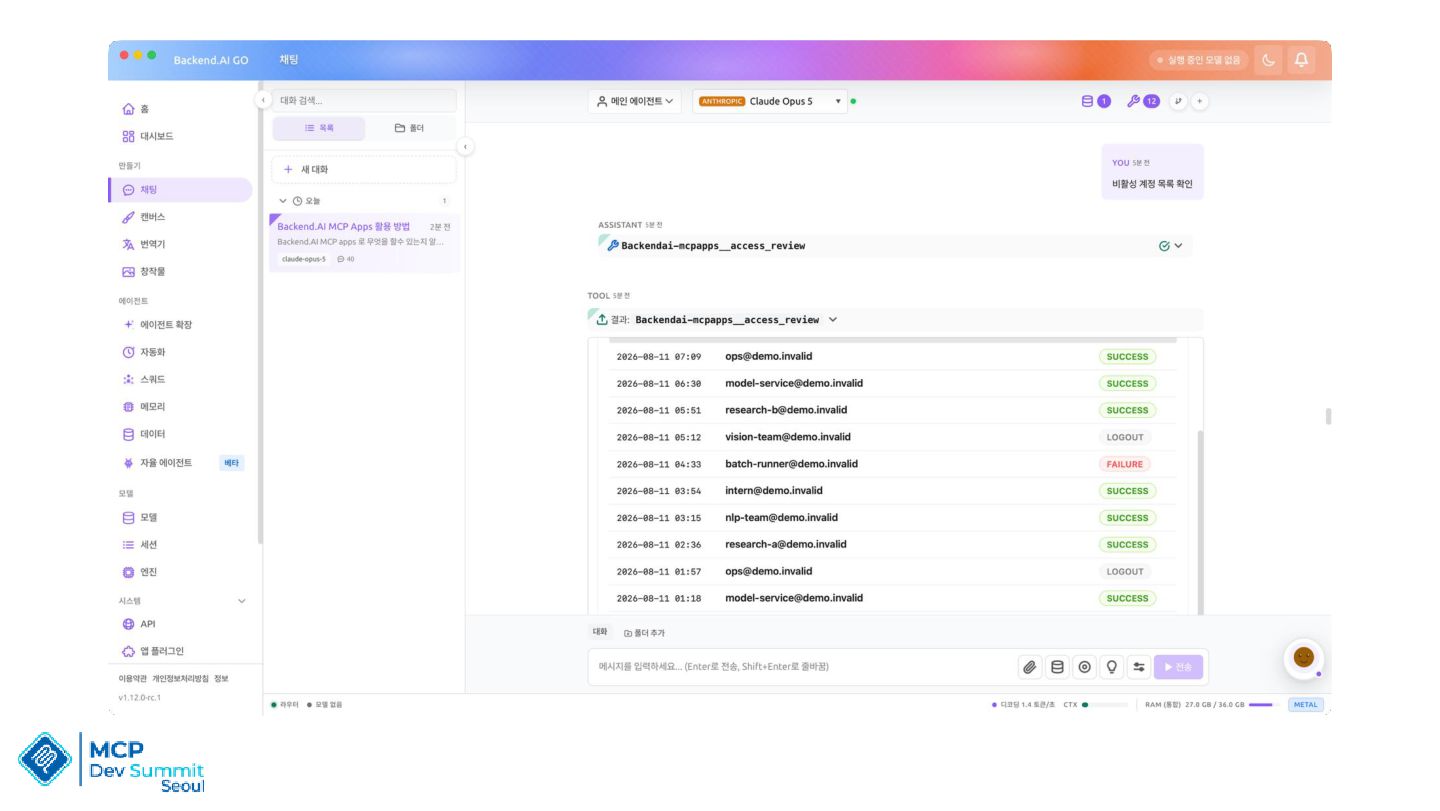Open the sliders settings icon in message box
This screenshot has width=1440, height=811.
pos(1139,667)
